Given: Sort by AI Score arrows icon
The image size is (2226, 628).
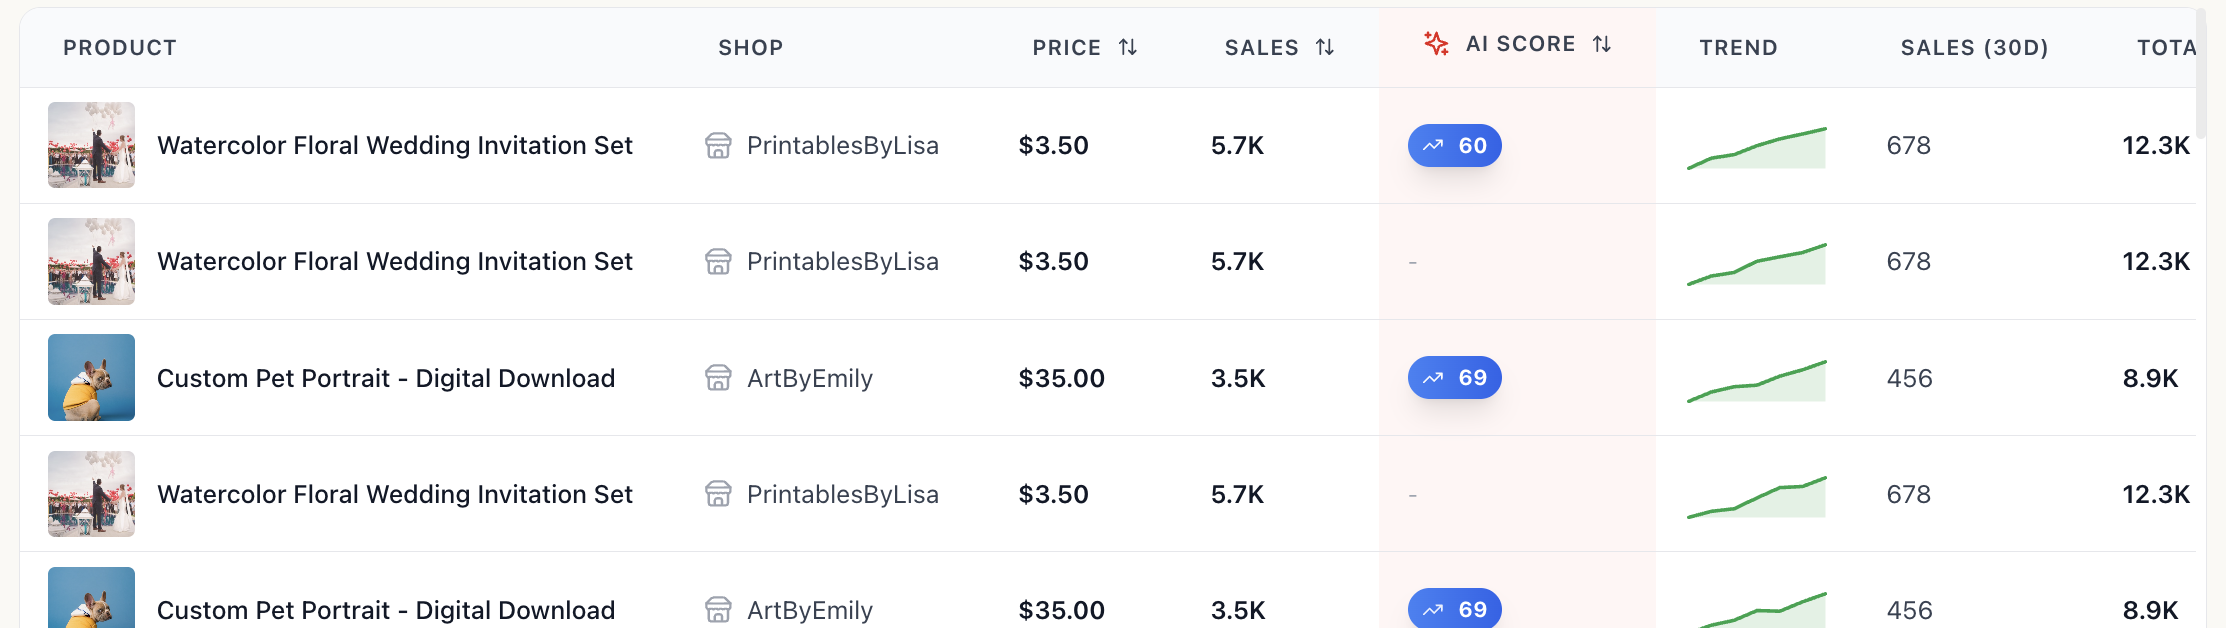Looking at the screenshot, I should pos(1602,44).
